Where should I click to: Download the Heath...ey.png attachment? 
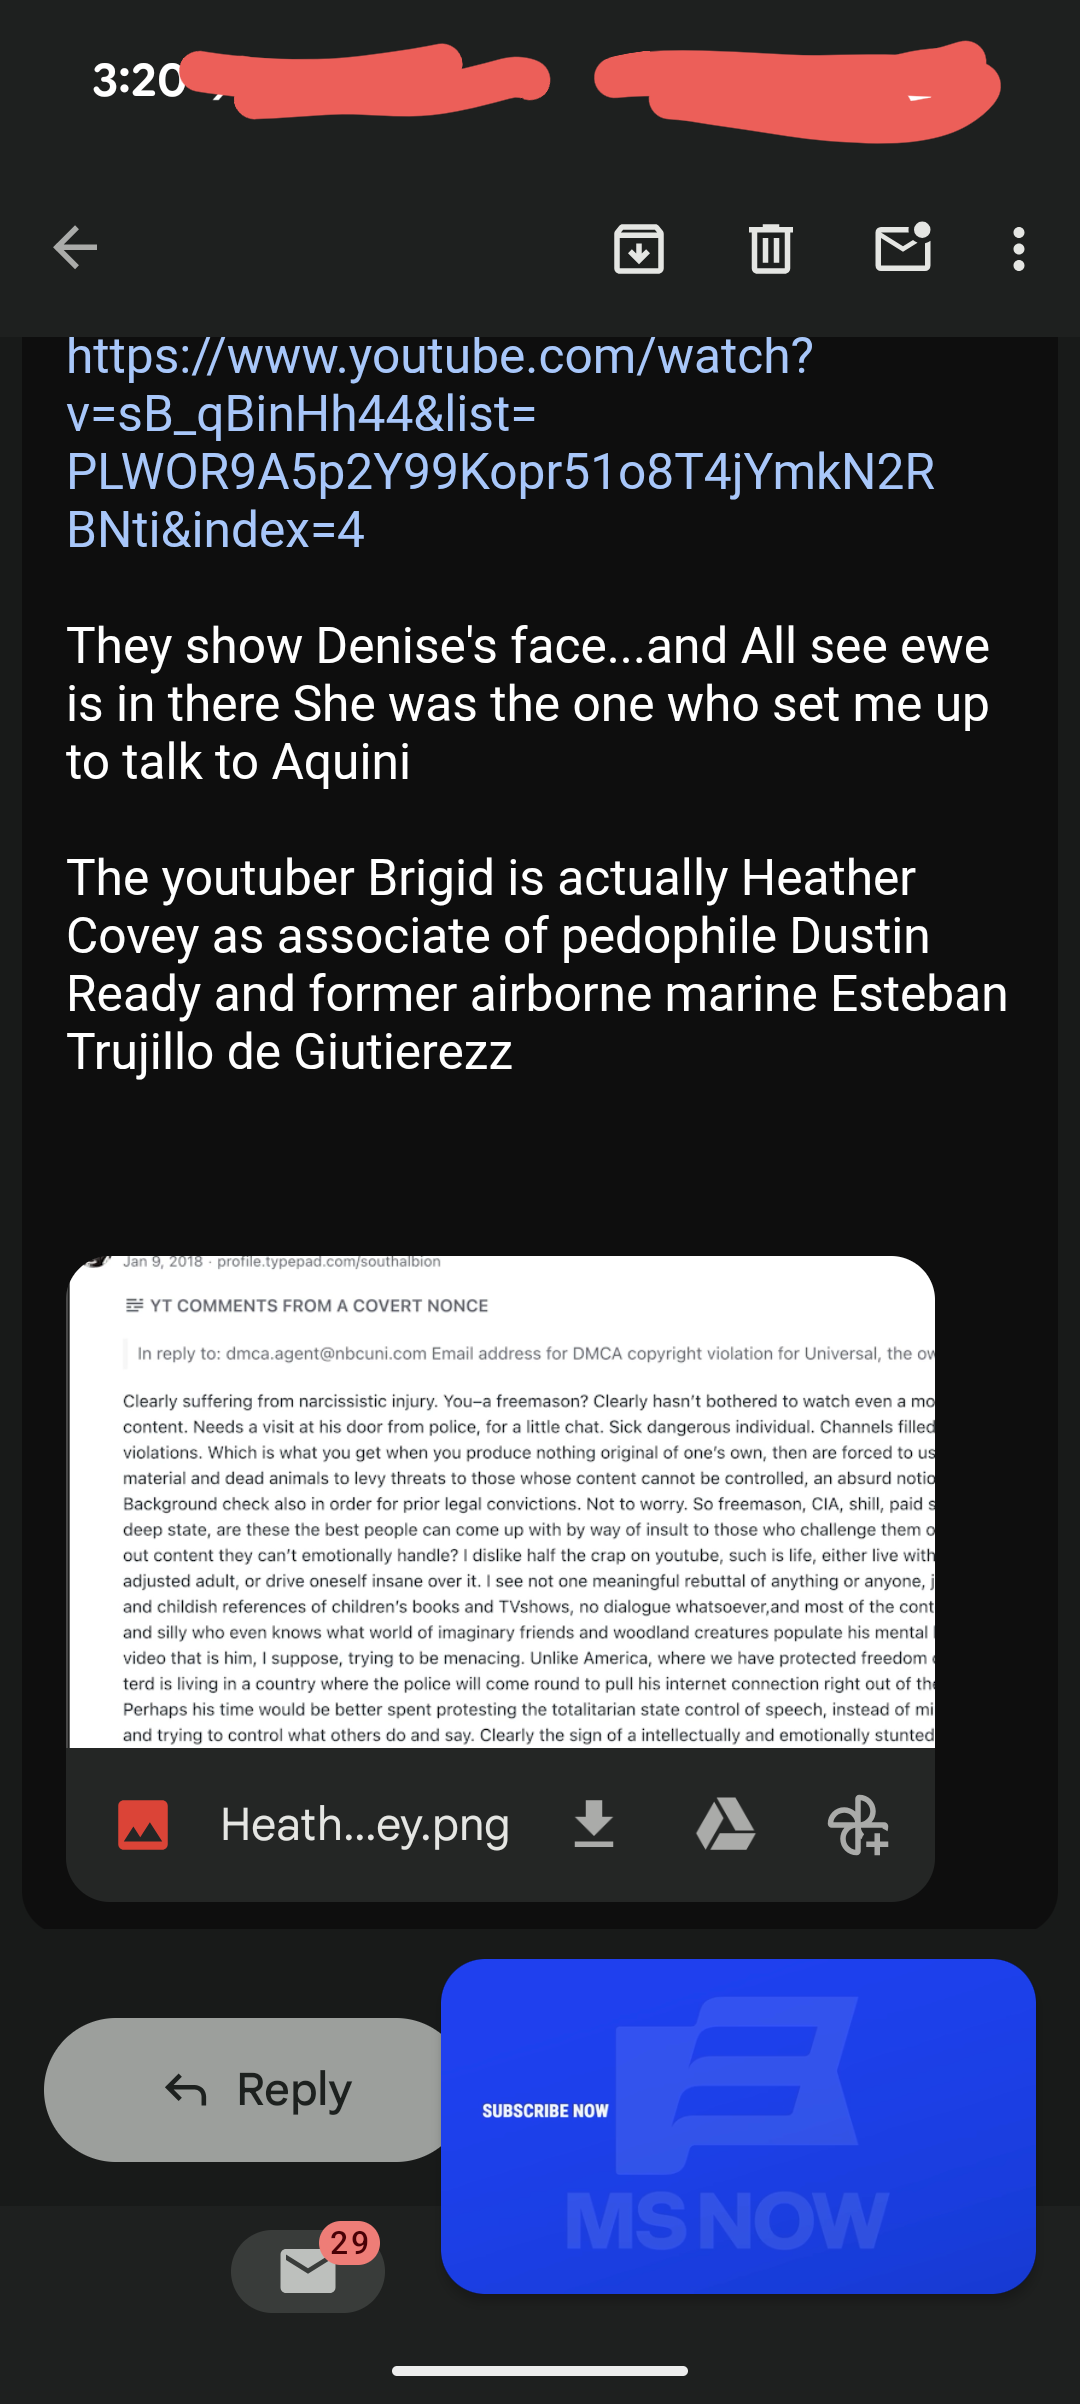[594, 1825]
